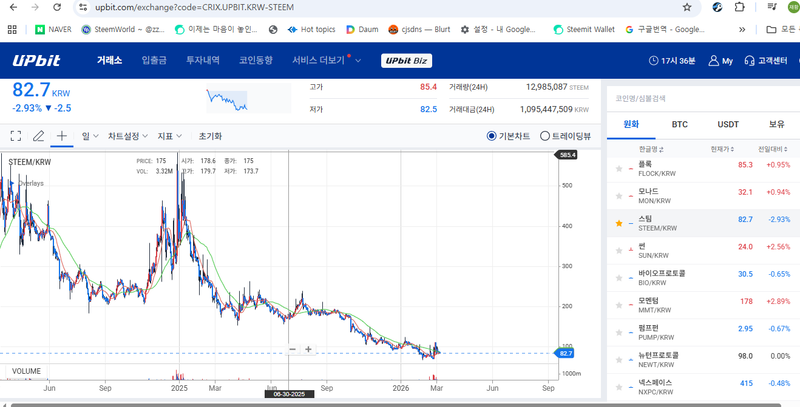Click the 초기화 reset button

tap(210, 136)
